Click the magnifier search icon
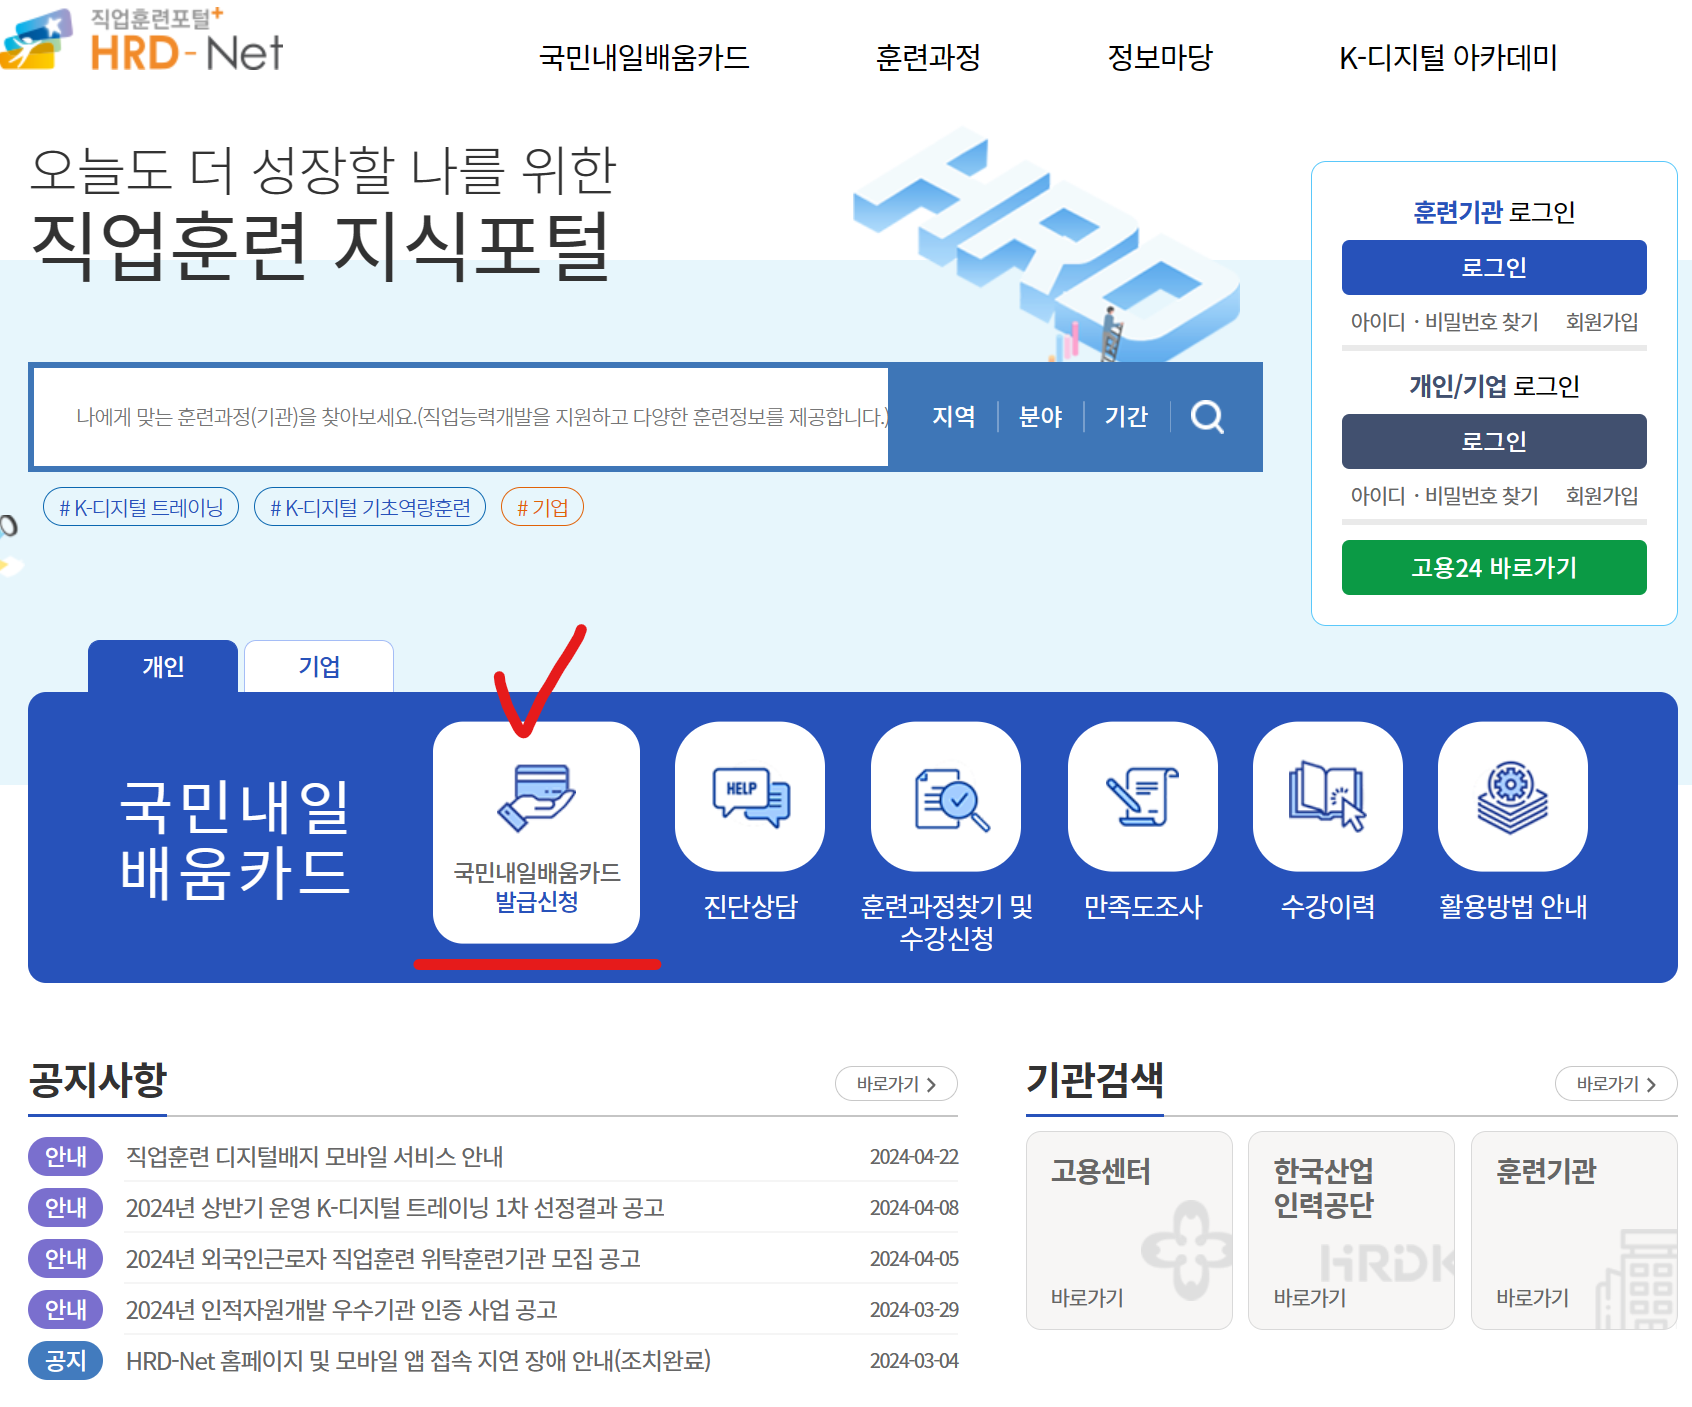This screenshot has width=1692, height=1407. coord(1207,417)
